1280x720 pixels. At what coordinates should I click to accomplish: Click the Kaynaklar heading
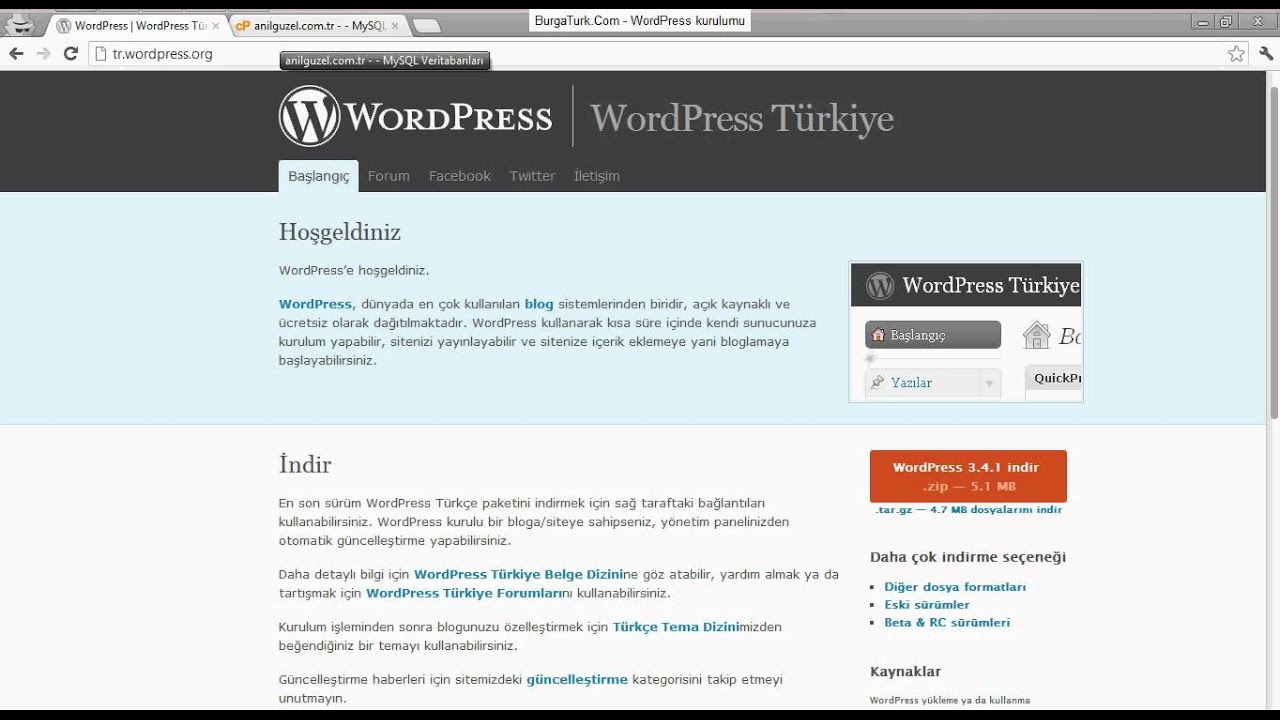[x=905, y=672]
